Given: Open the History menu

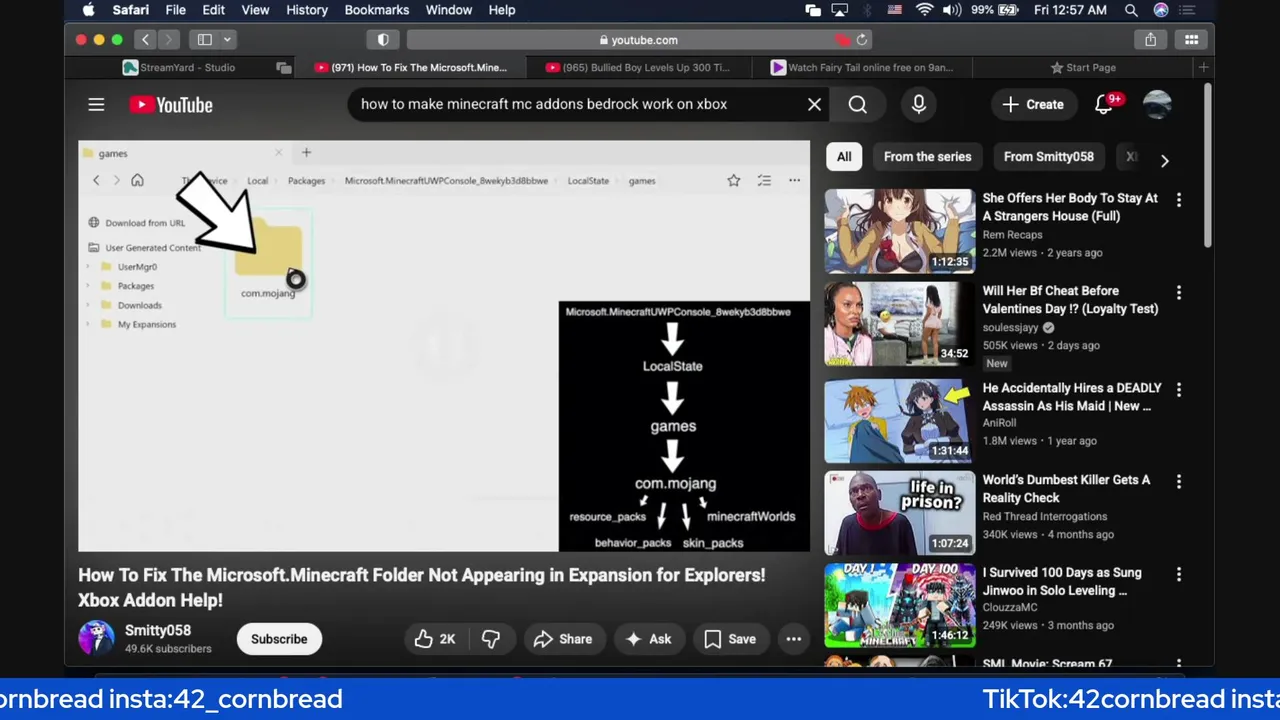Looking at the screenshot, I should click(307, 10).
